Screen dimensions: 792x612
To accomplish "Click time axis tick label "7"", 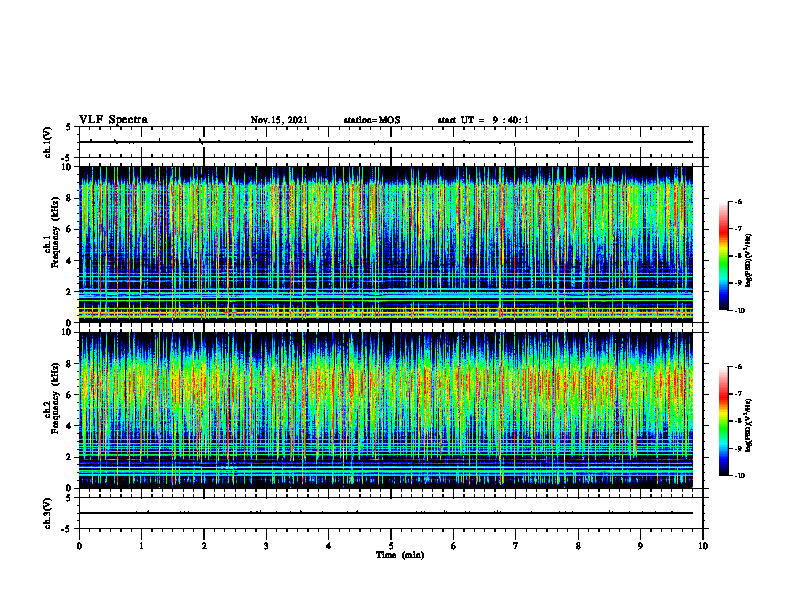I will 516,546.
